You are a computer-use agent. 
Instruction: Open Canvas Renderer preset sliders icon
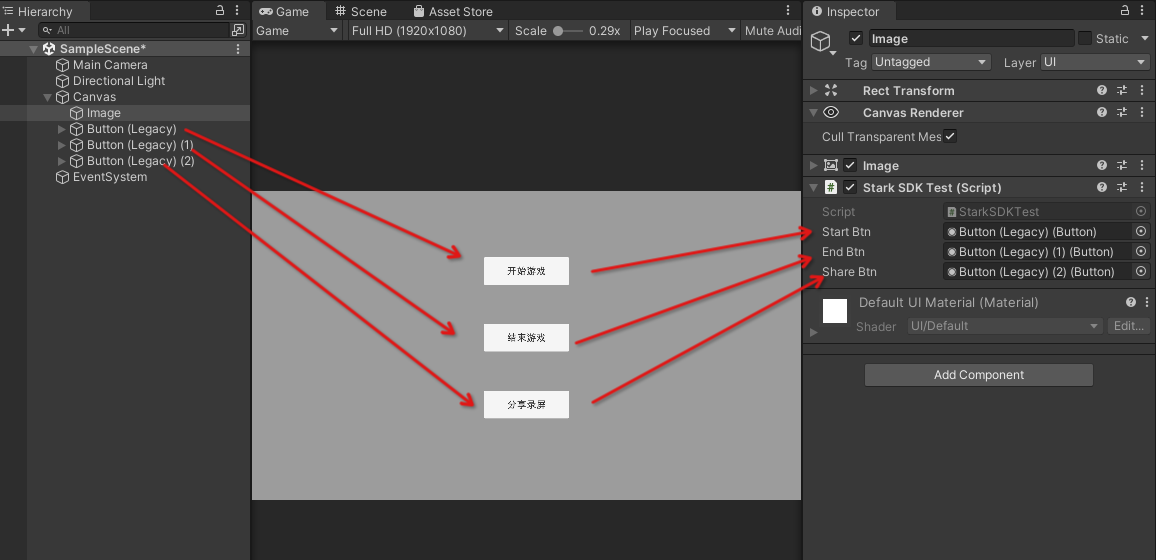point(1122,113)
